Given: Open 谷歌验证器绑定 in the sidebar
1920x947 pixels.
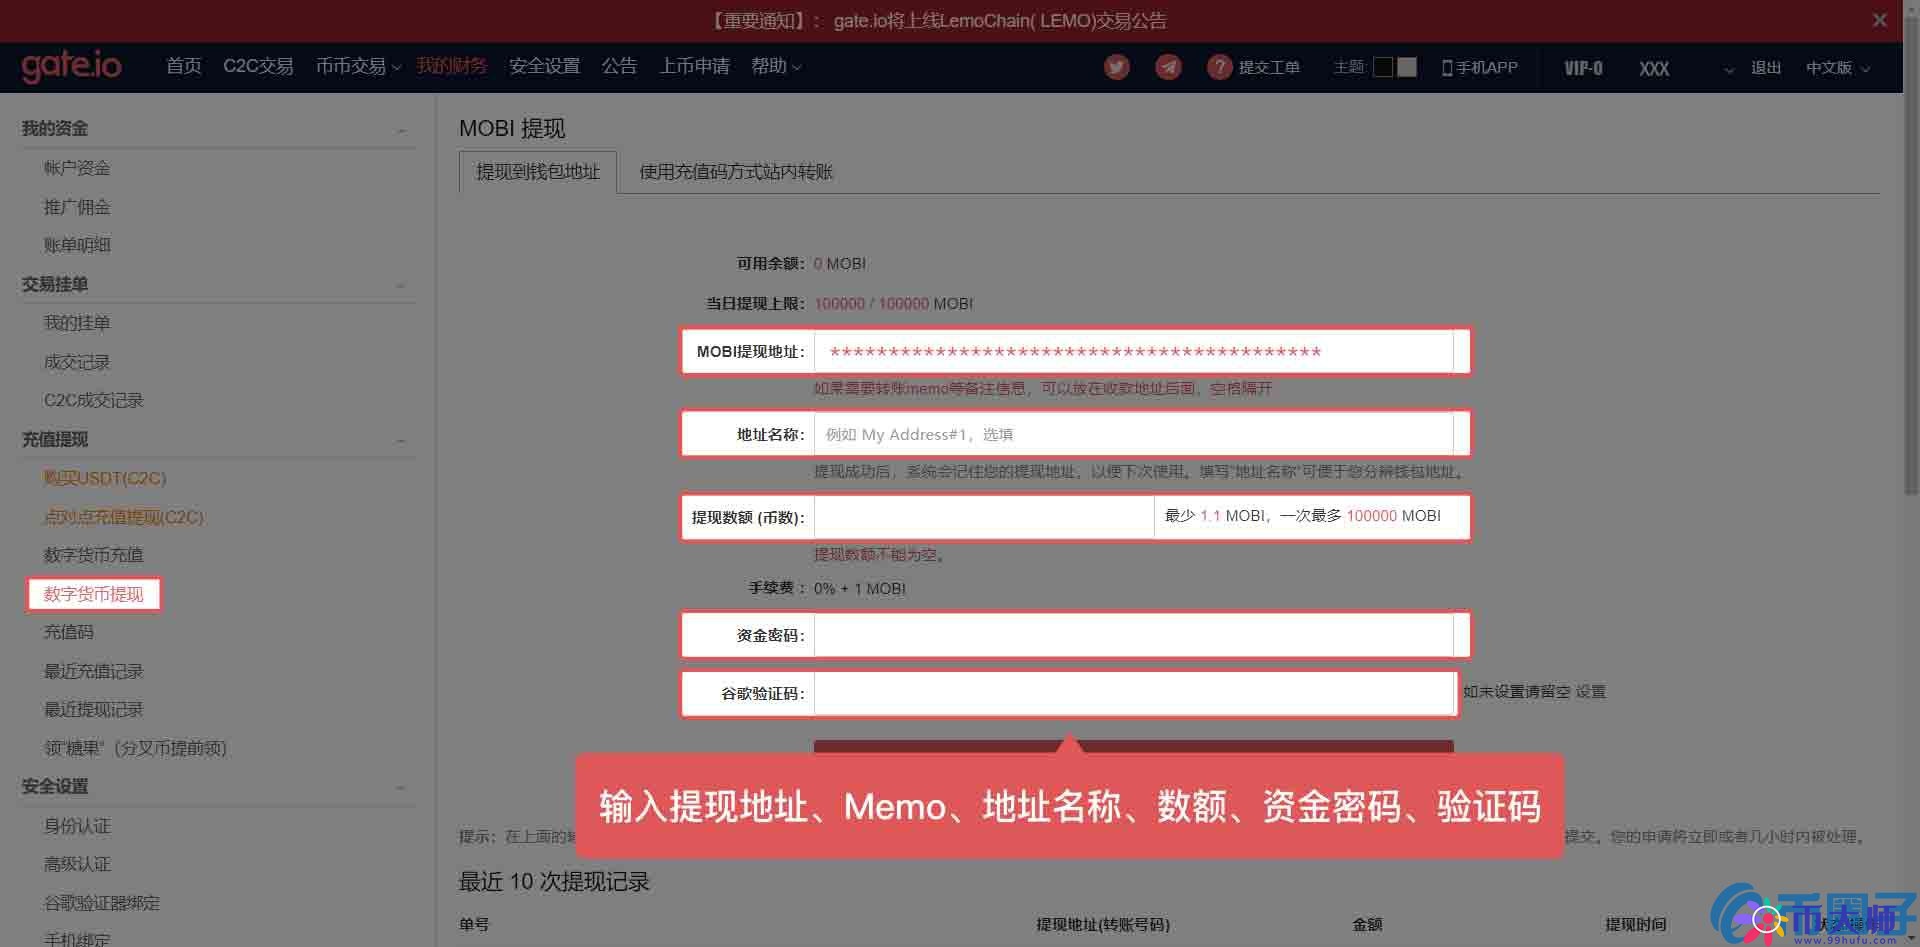Looking at the screenshot, I should click(x=102, y=903).
